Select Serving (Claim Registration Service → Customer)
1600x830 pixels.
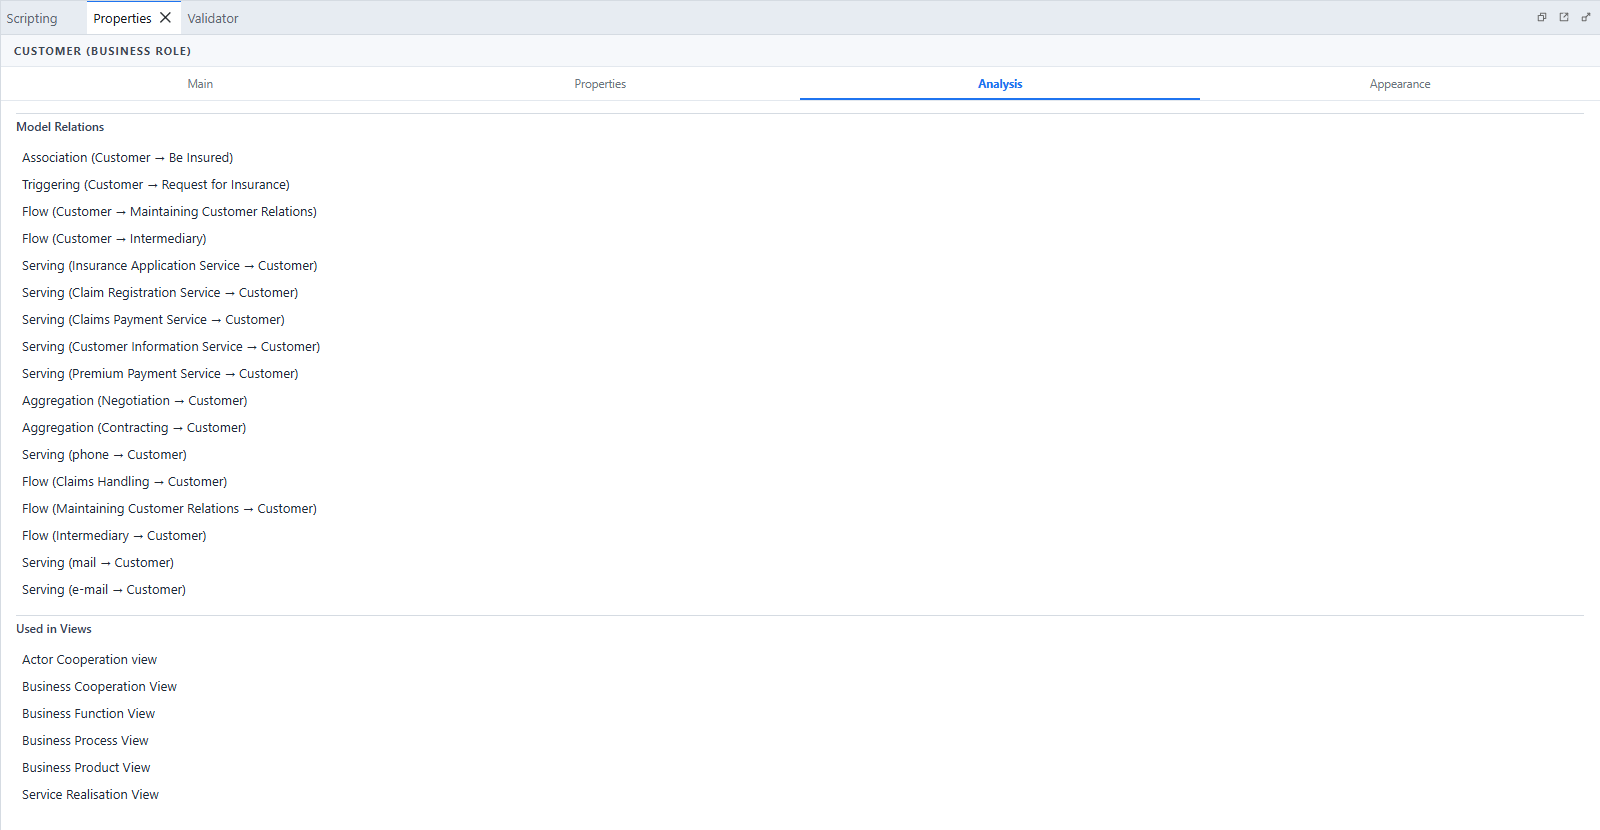pos(160,293)
